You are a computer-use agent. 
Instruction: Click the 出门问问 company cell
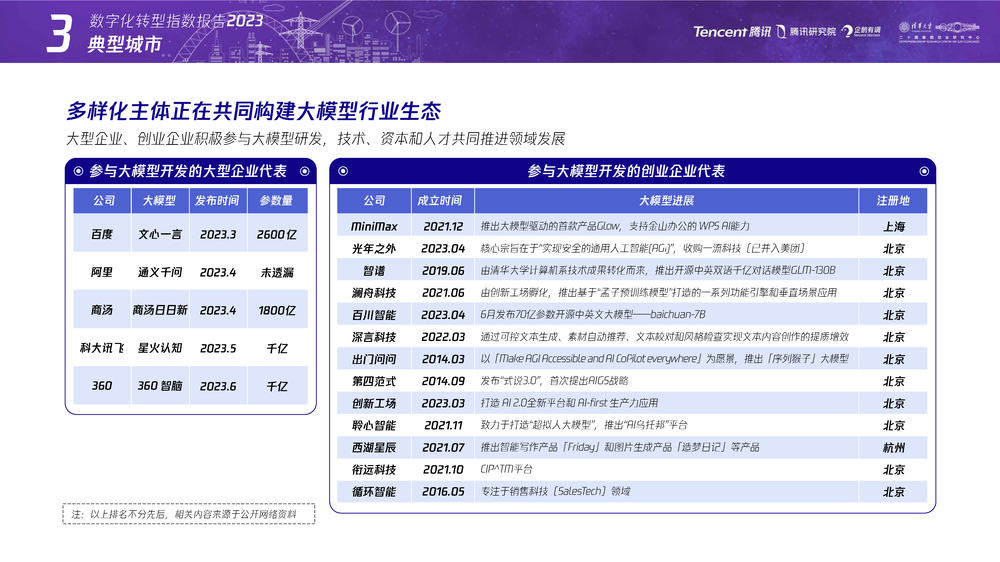coord(374,359)
